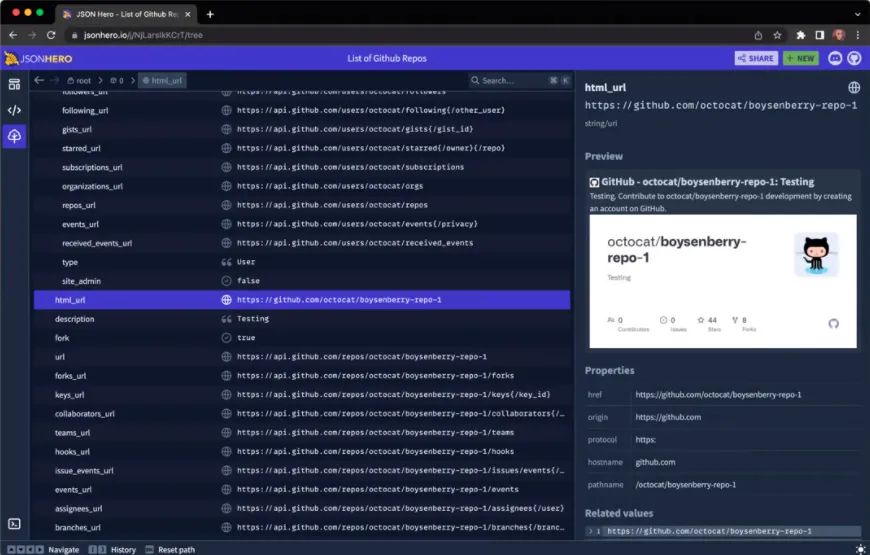
Task: Click the href property value
Action: click(x=718, y=395)
